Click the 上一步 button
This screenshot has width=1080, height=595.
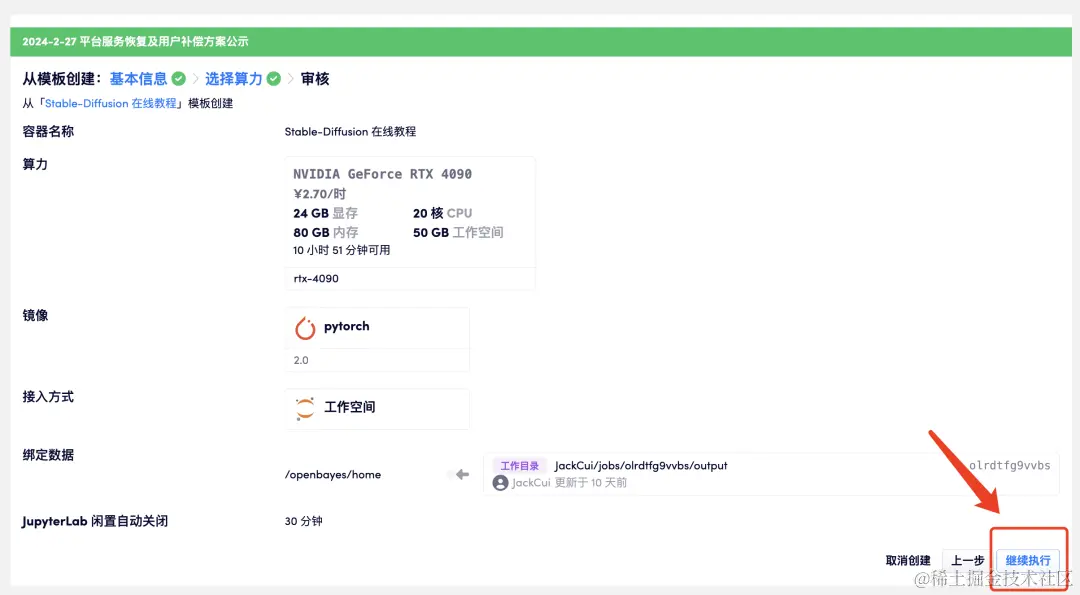point(966,560)
